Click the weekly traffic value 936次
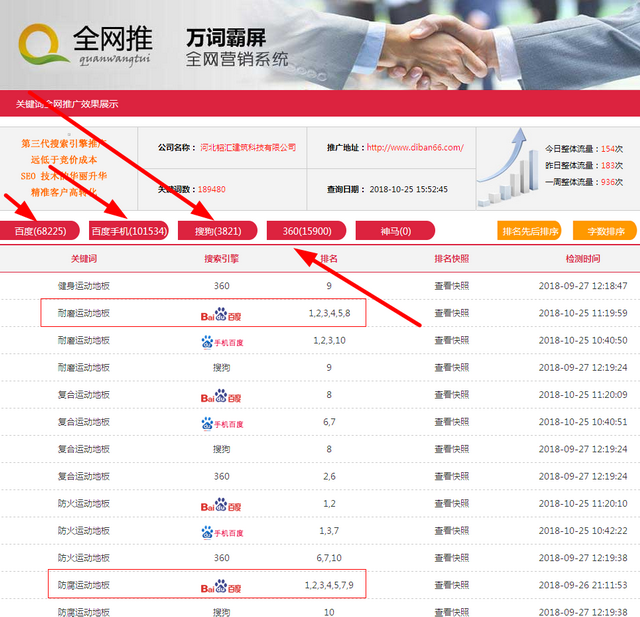The height and width of the screenshot is (617, 640). 612,182
